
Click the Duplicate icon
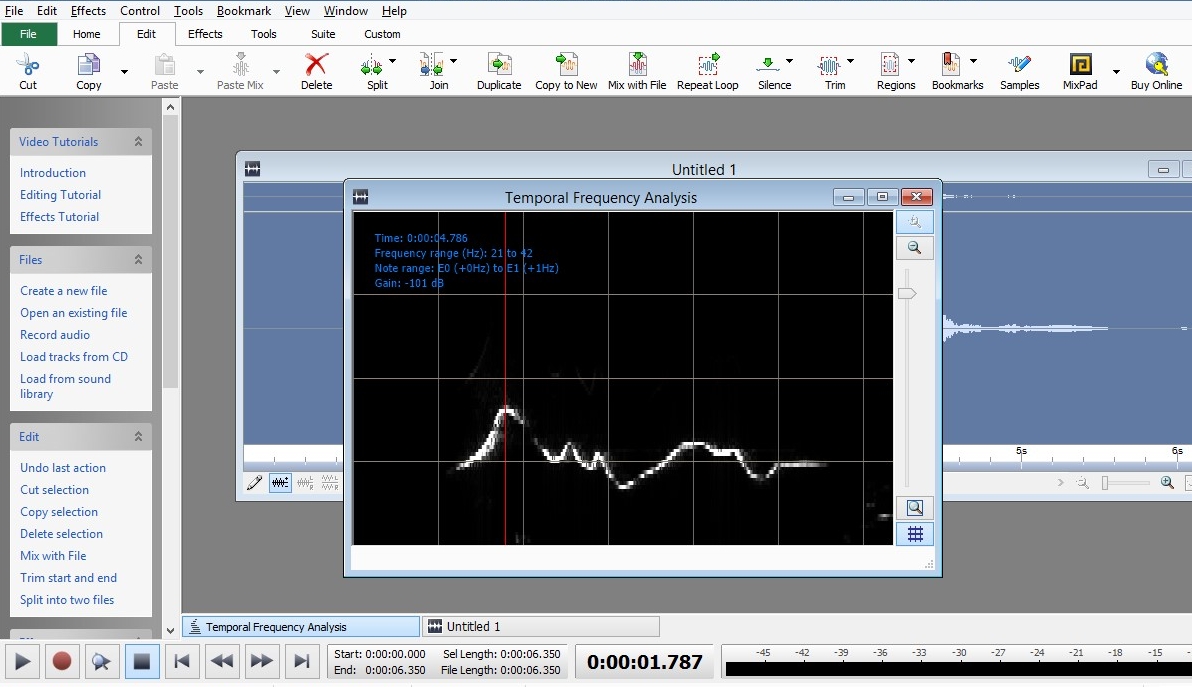pyautogui.click(x=499, y=65)
